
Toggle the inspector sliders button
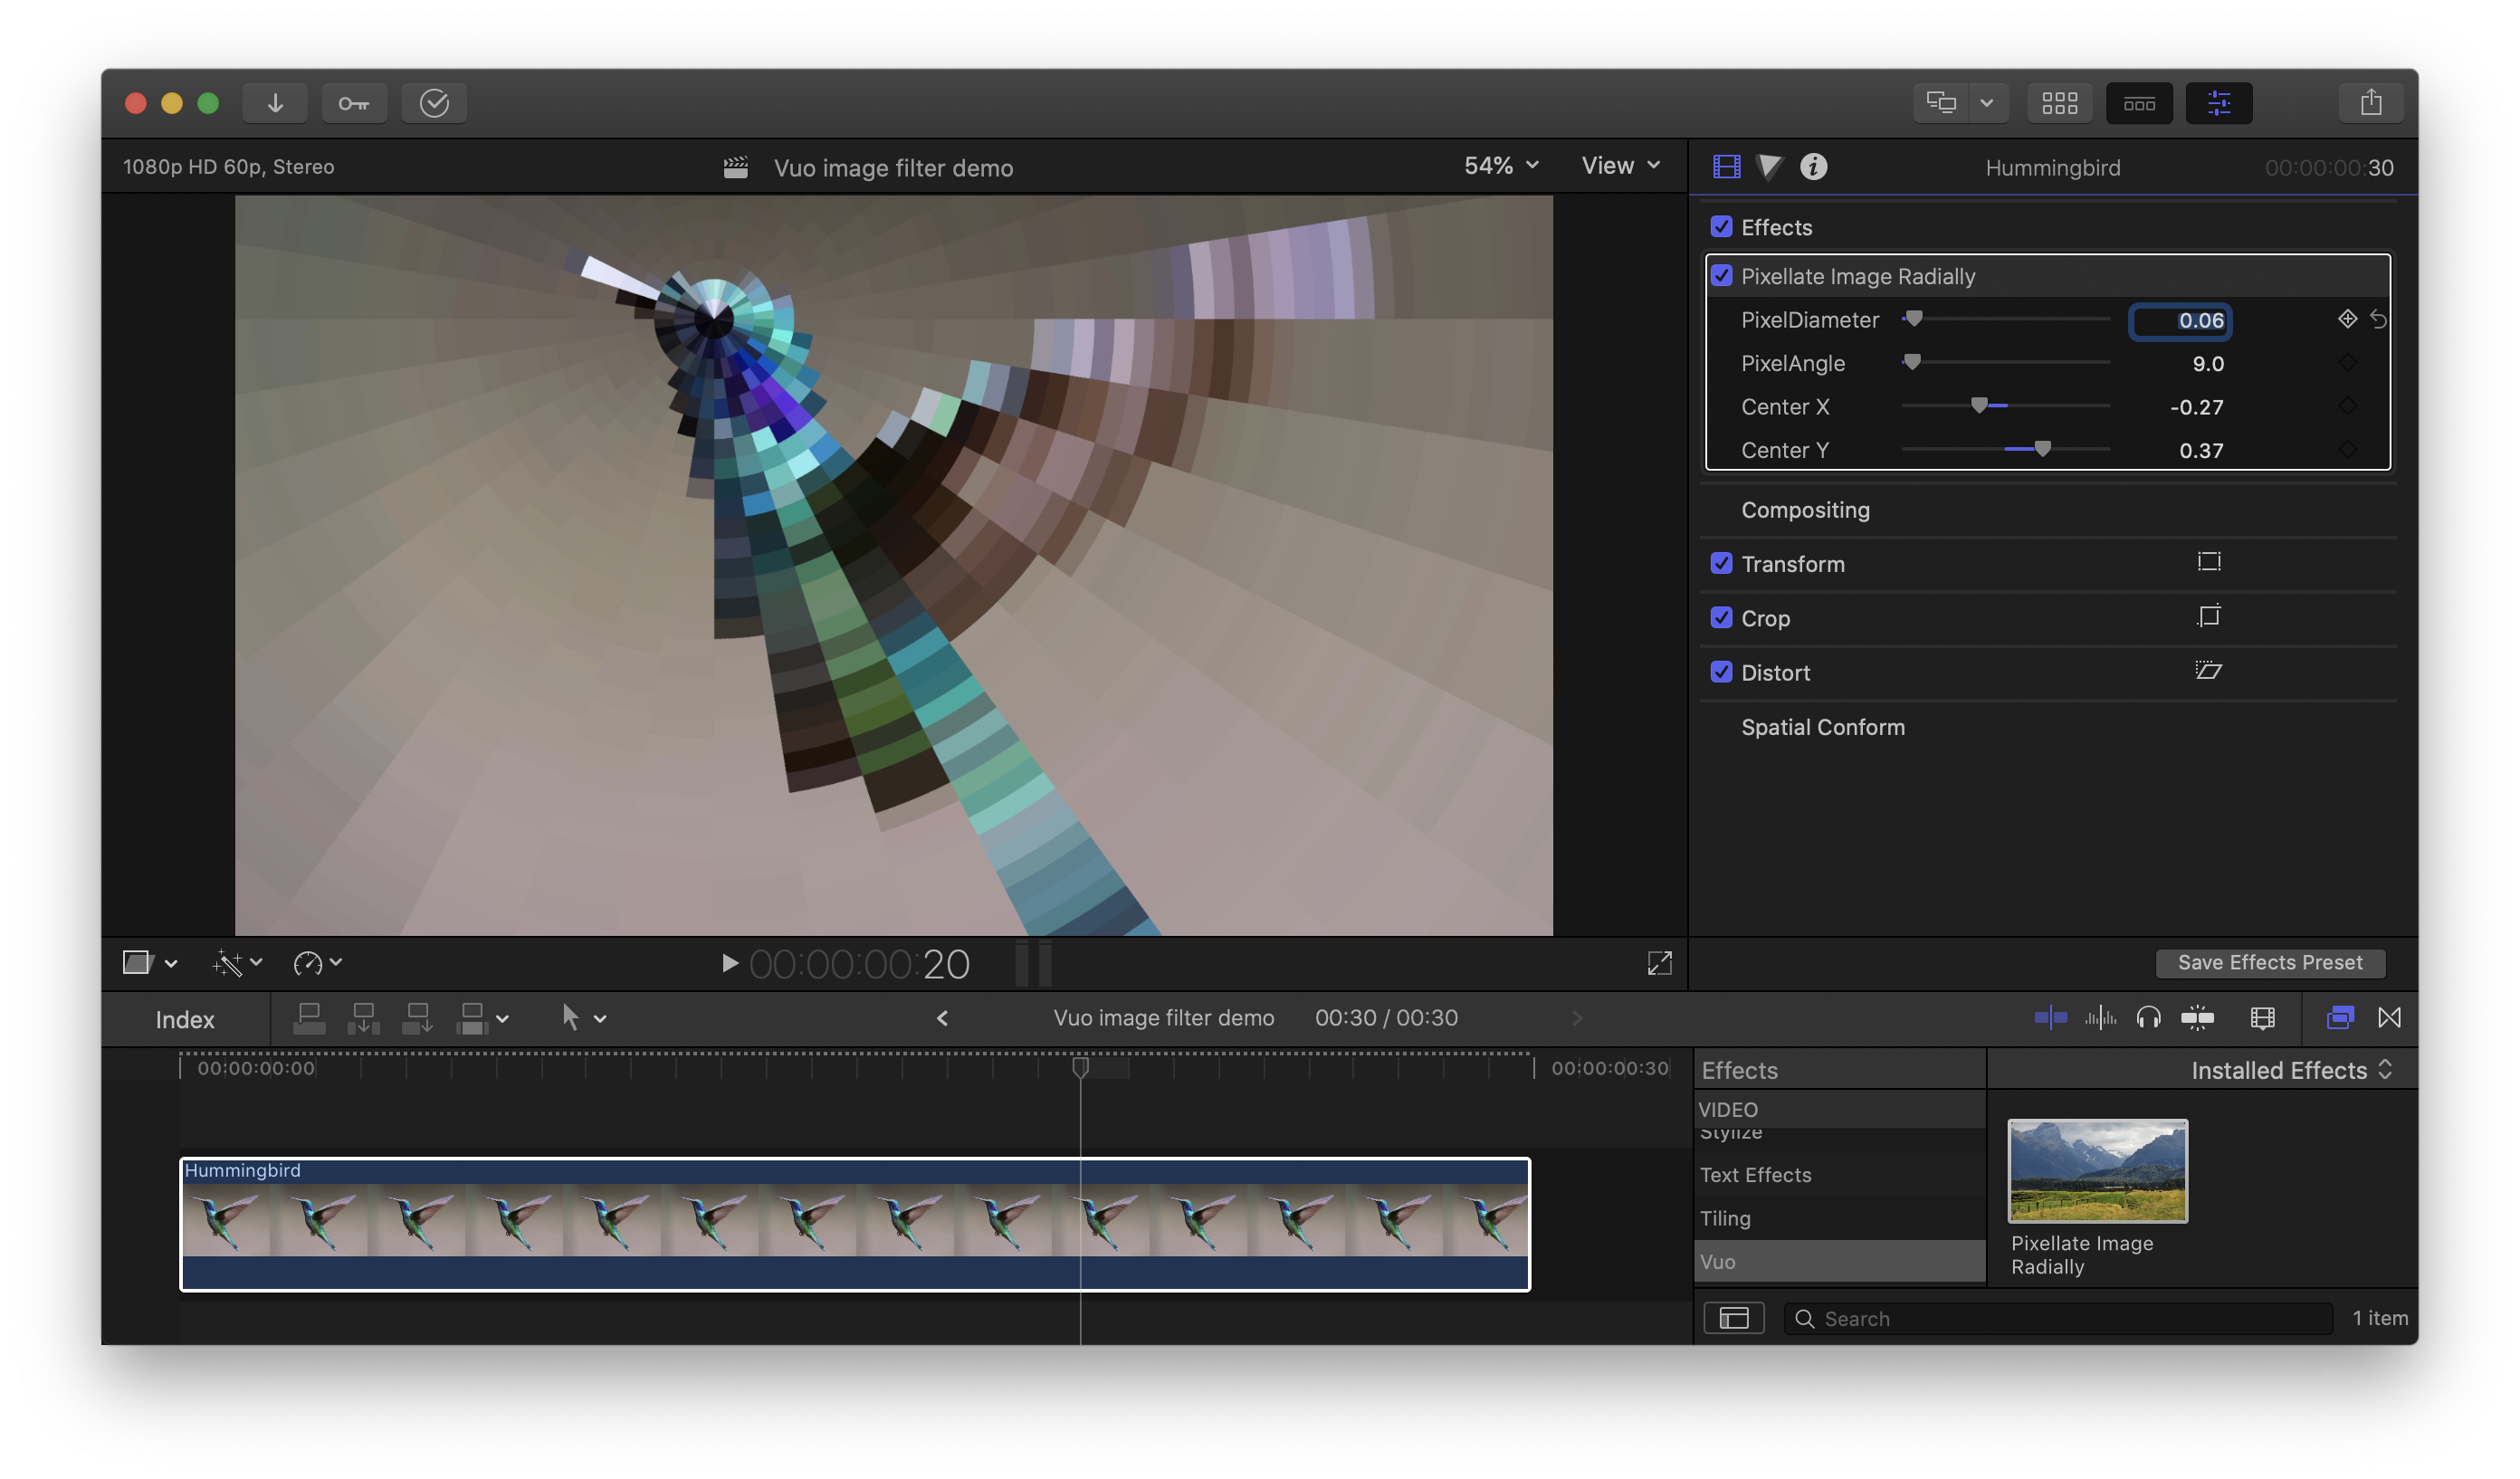point(2218,103)
